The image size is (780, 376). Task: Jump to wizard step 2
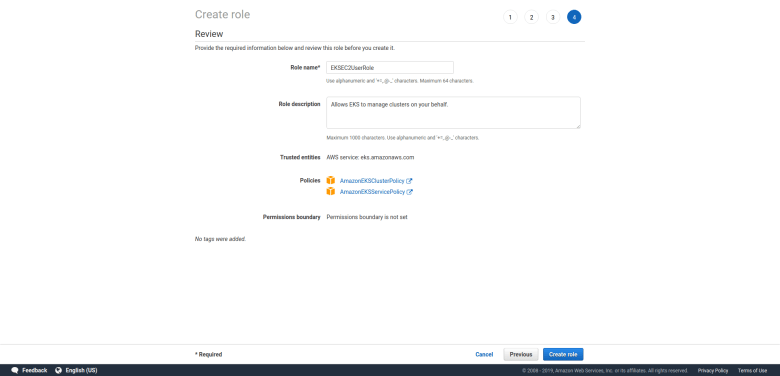pos(531,17)
